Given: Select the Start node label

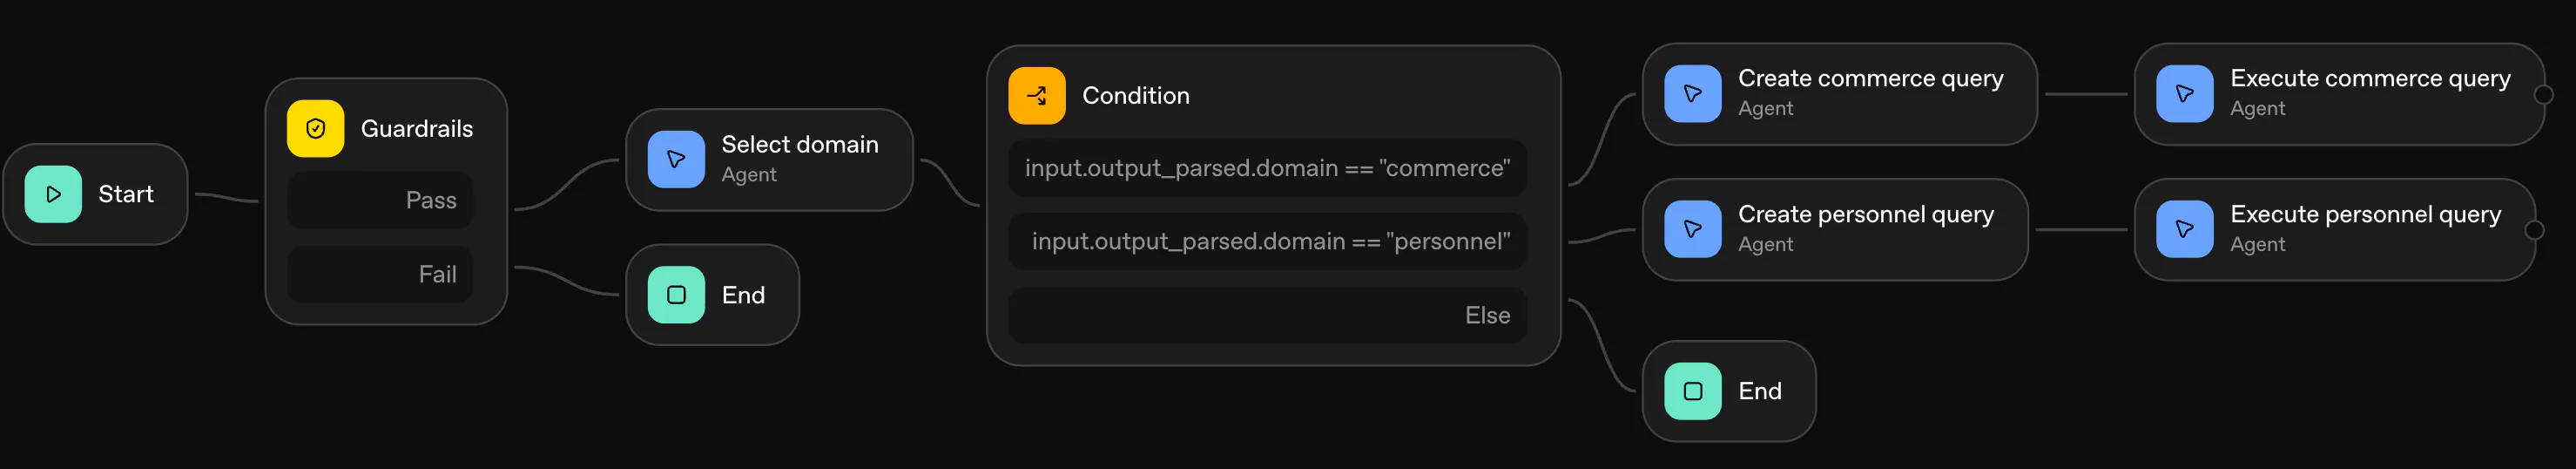Looking at the screenshot, I should point(126,194).
